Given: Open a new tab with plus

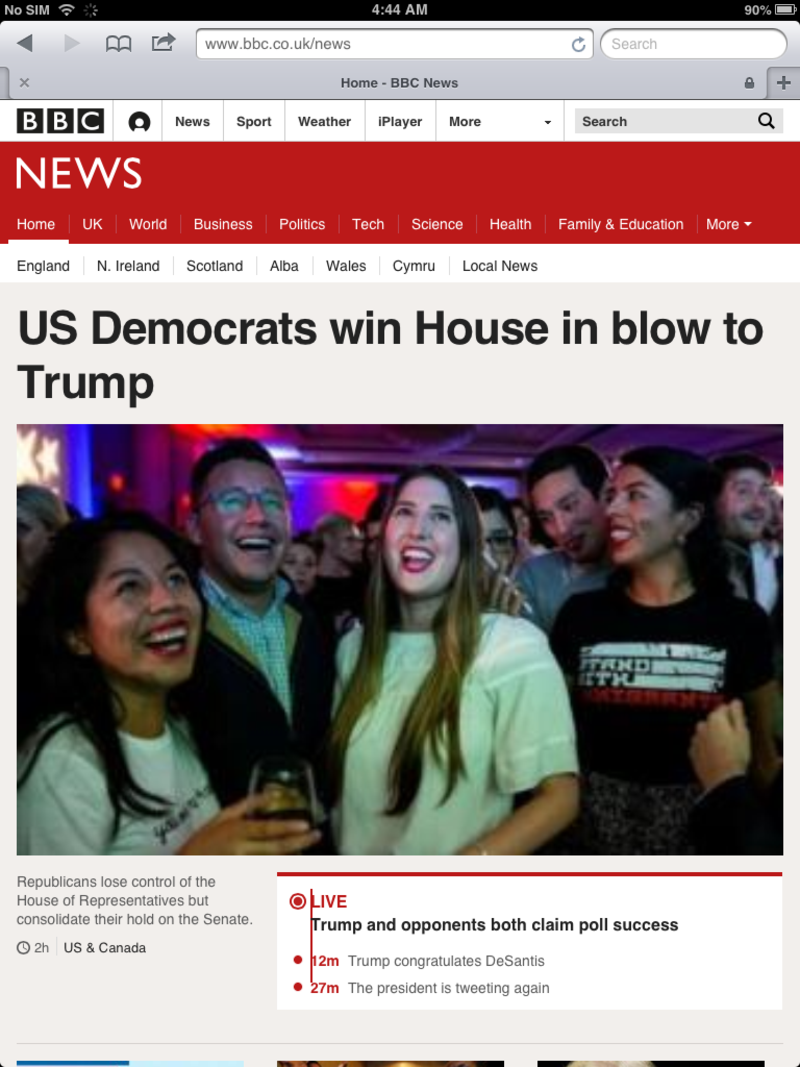Looking at the screenshot, I should [x=783, y=83].
